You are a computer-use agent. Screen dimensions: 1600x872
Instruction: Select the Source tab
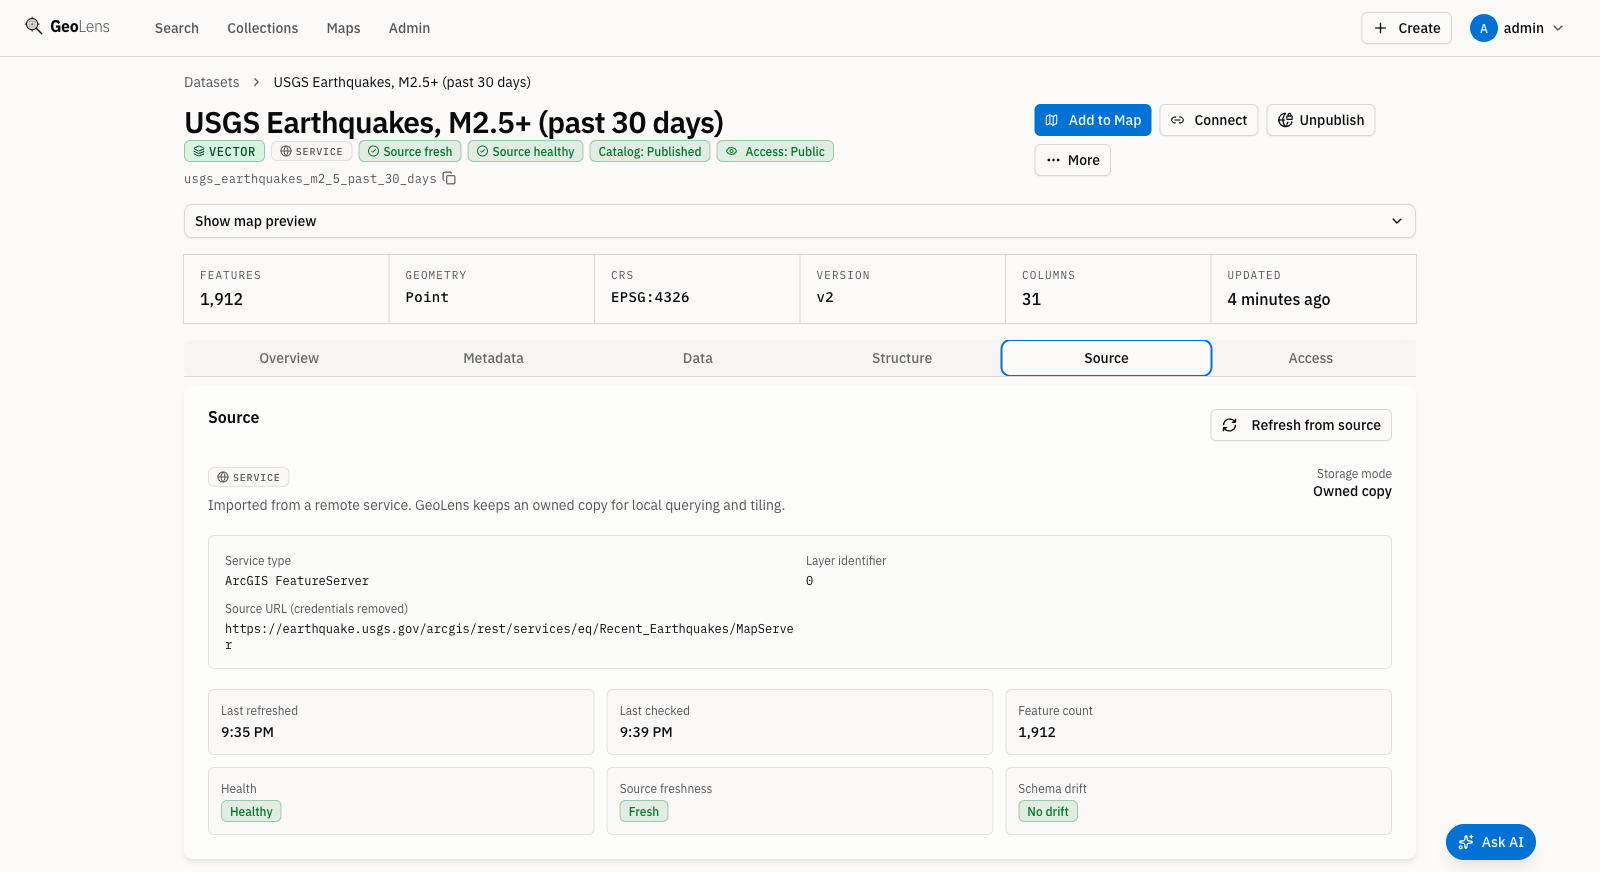pos(1106,358)
